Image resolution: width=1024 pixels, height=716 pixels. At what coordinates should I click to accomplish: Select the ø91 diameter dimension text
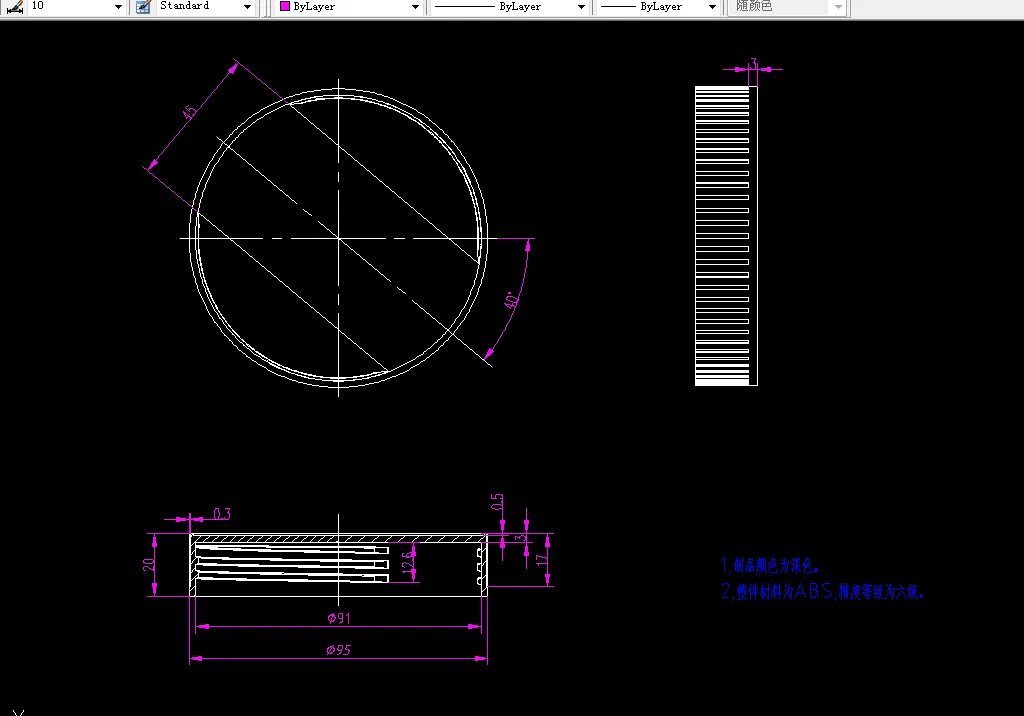(339, 618)
